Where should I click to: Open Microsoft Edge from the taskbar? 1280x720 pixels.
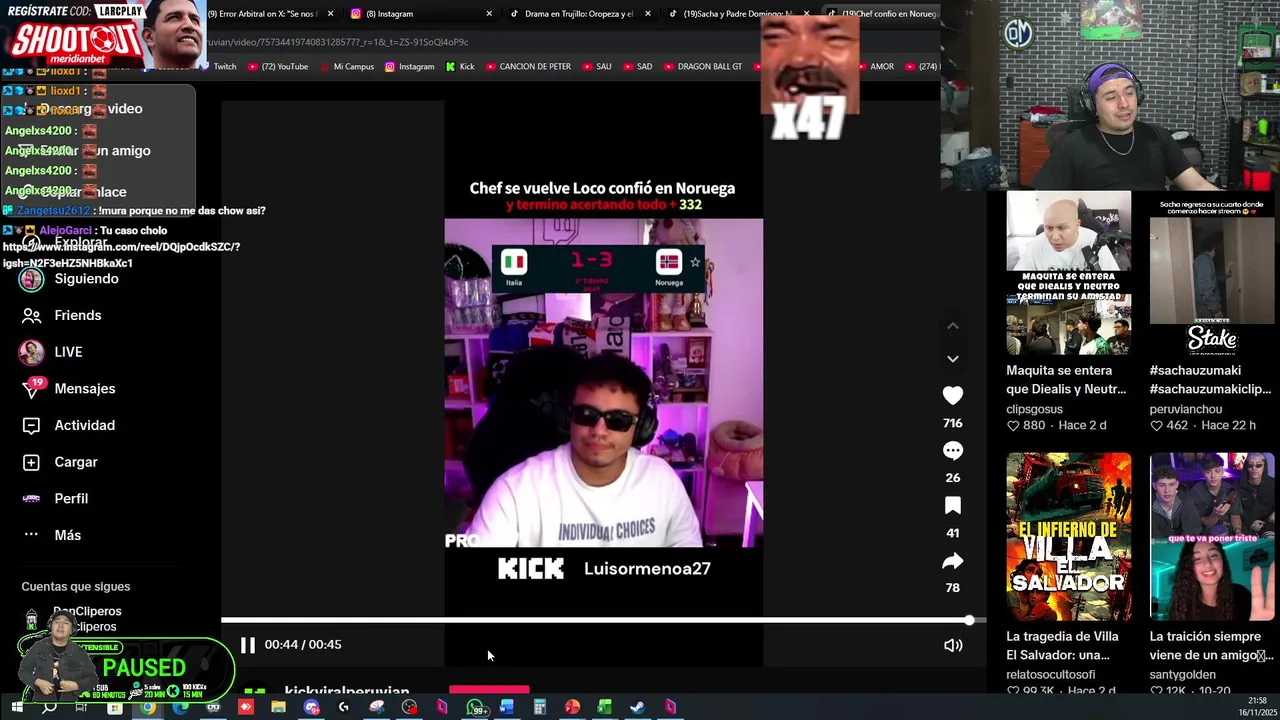(x=180, y=708)
